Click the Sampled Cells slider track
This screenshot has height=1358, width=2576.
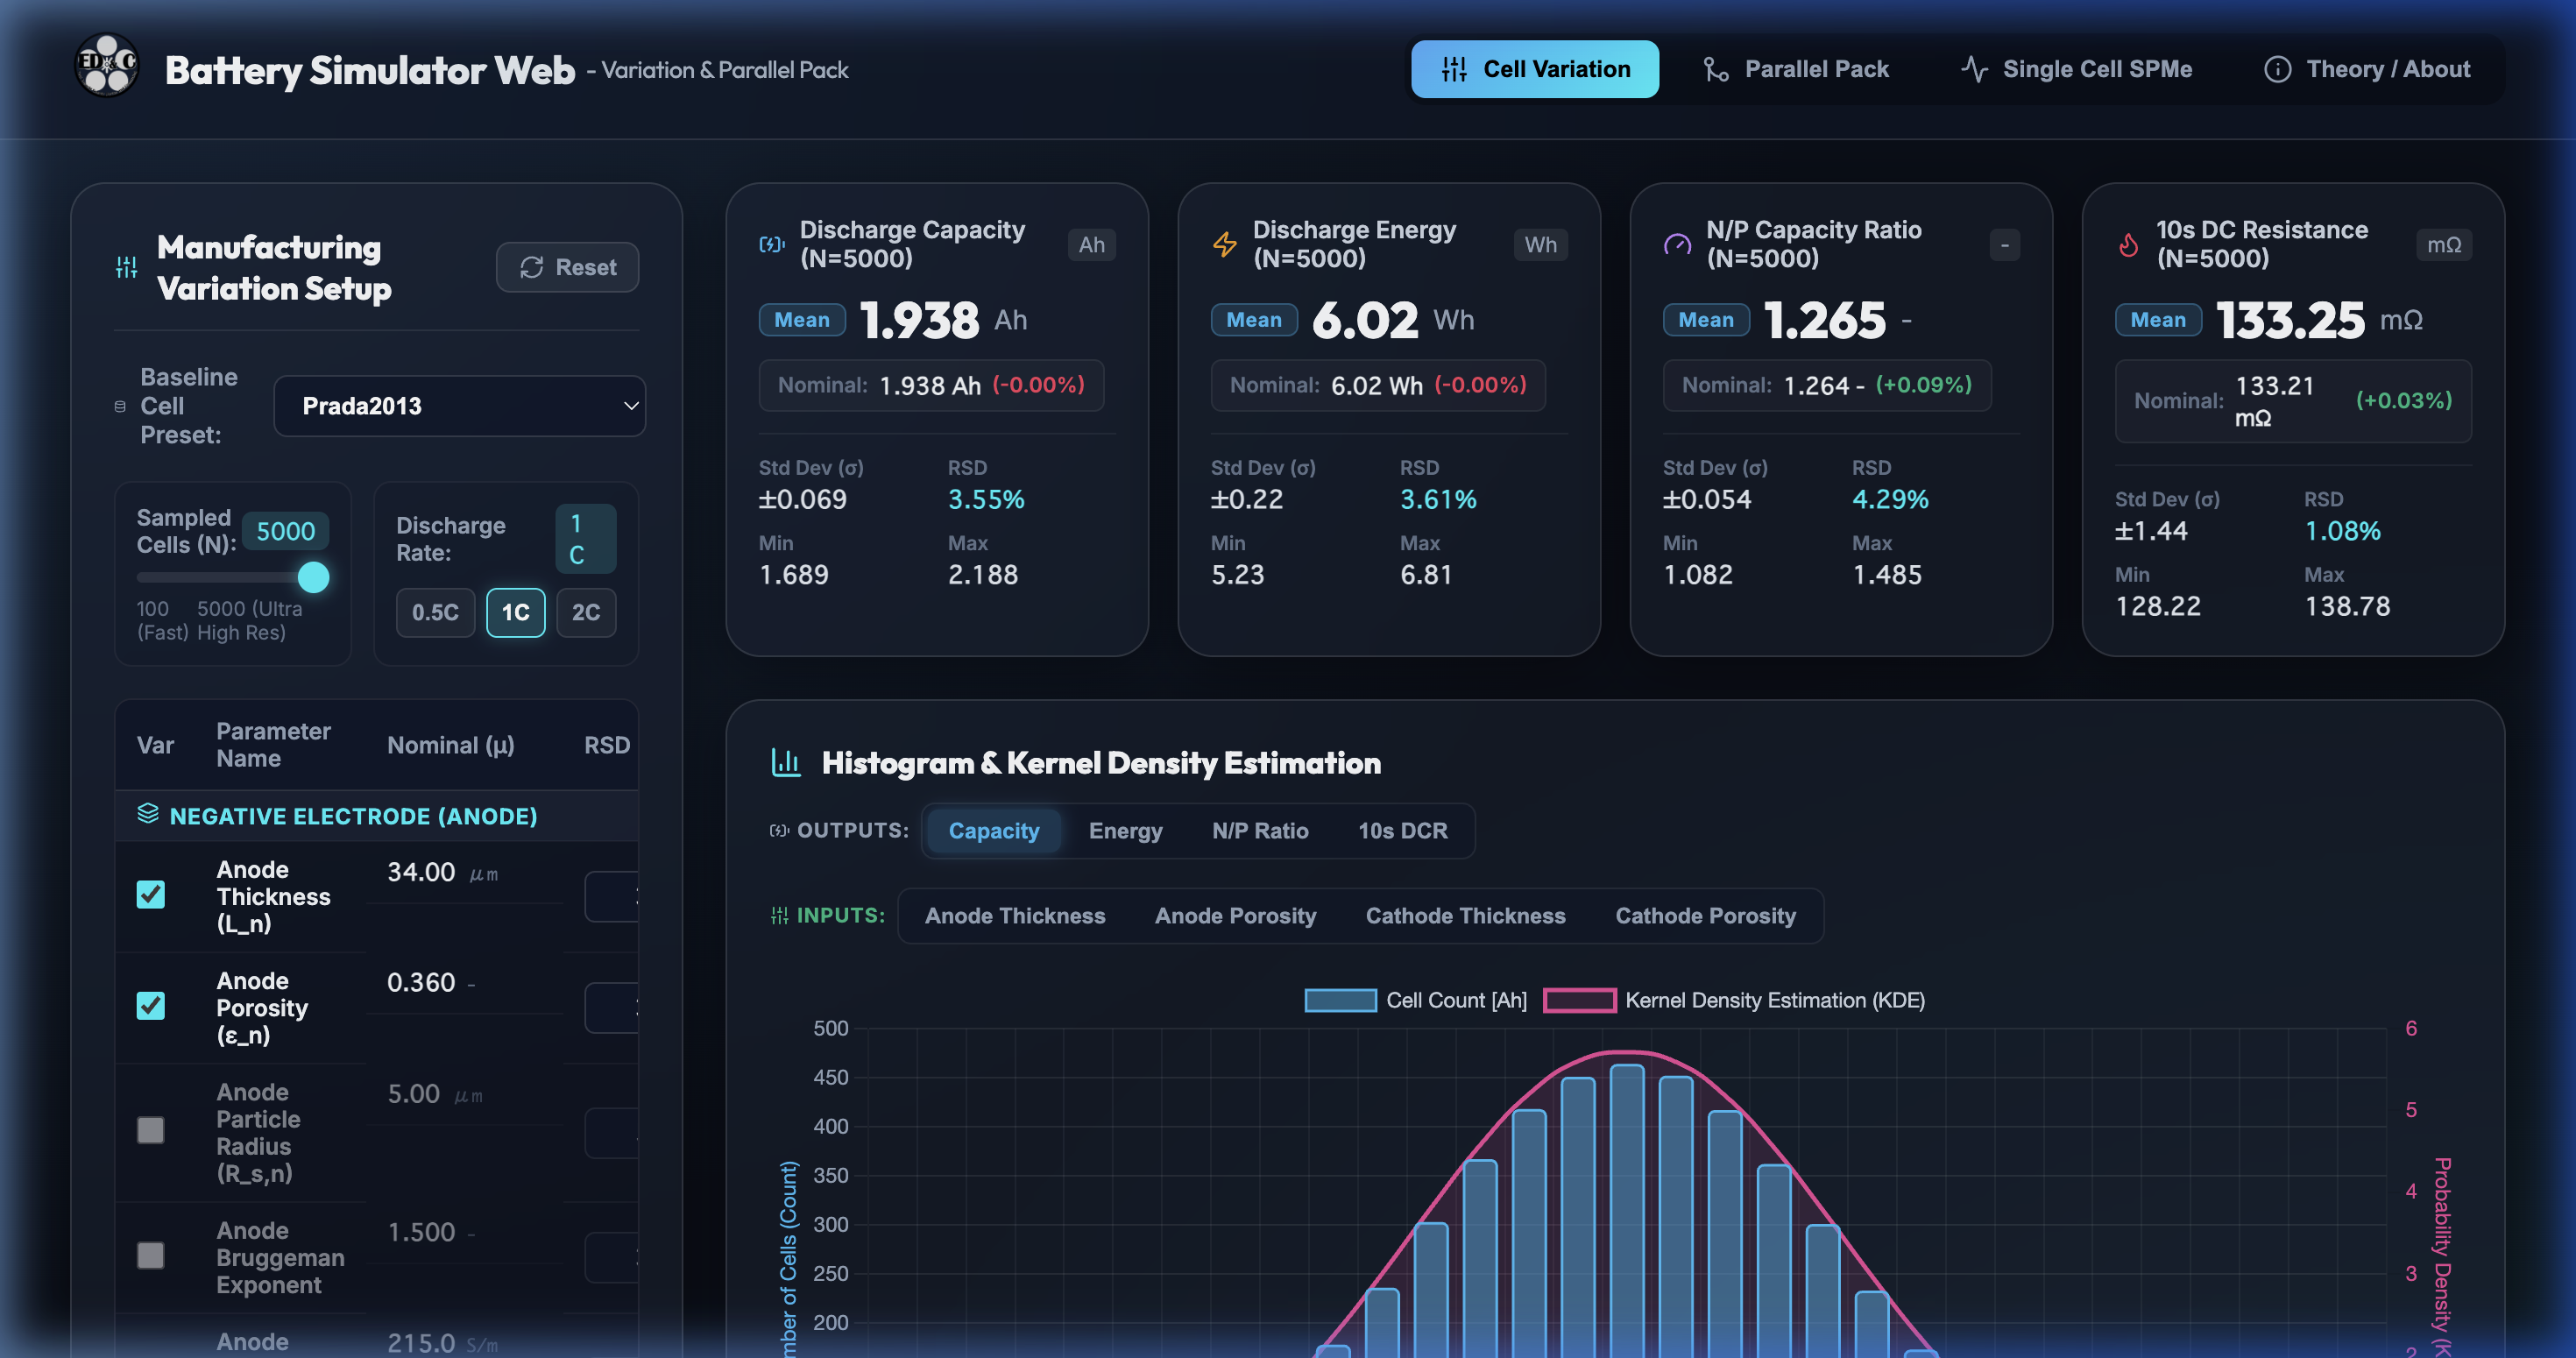pos(232,577)
